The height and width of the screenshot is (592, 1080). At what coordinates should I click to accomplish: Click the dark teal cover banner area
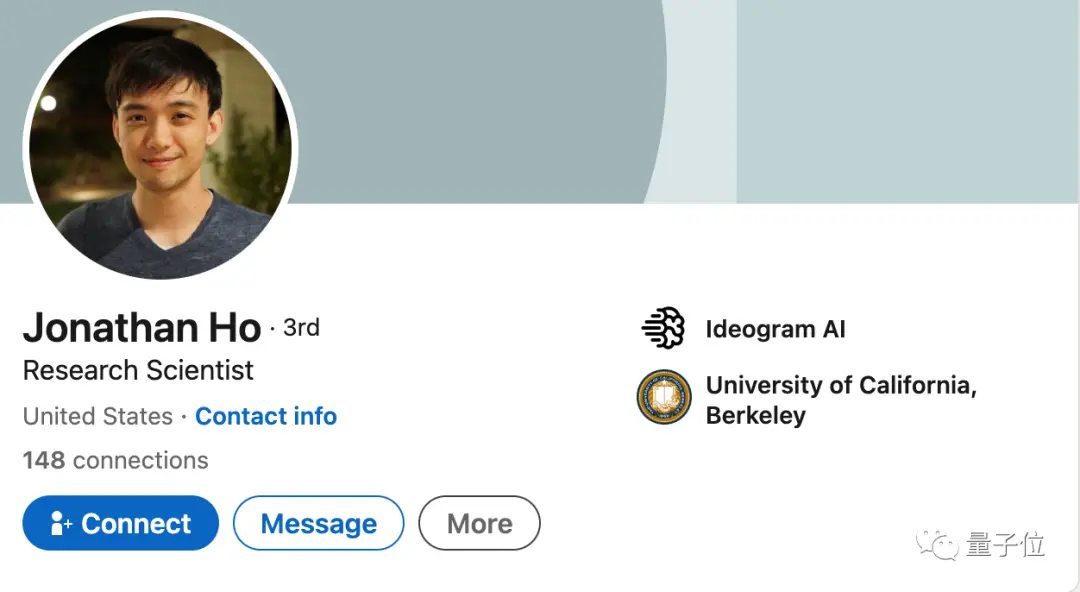(475, 101)
